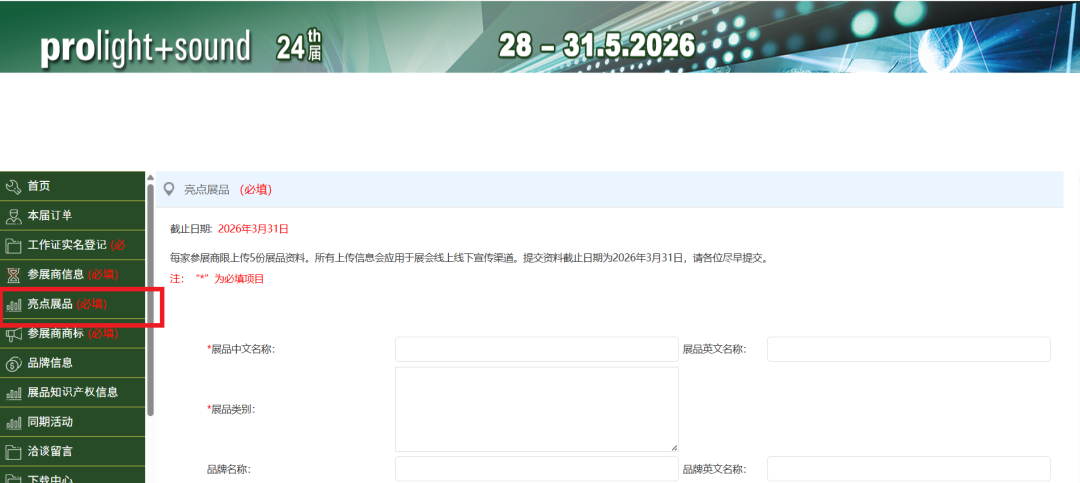Screen dimensions: 1080x483
Task: Open the 首页 menu item
Action: (72, 186)
